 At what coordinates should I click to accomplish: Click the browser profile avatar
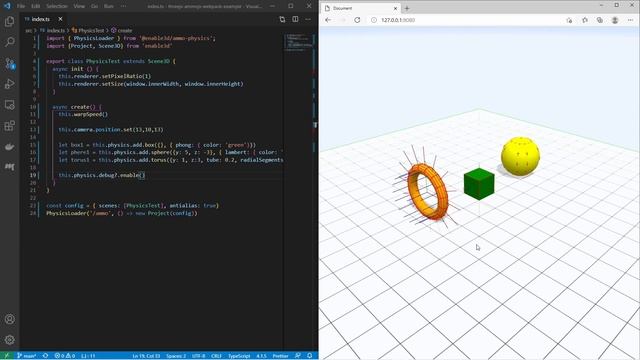615,20
